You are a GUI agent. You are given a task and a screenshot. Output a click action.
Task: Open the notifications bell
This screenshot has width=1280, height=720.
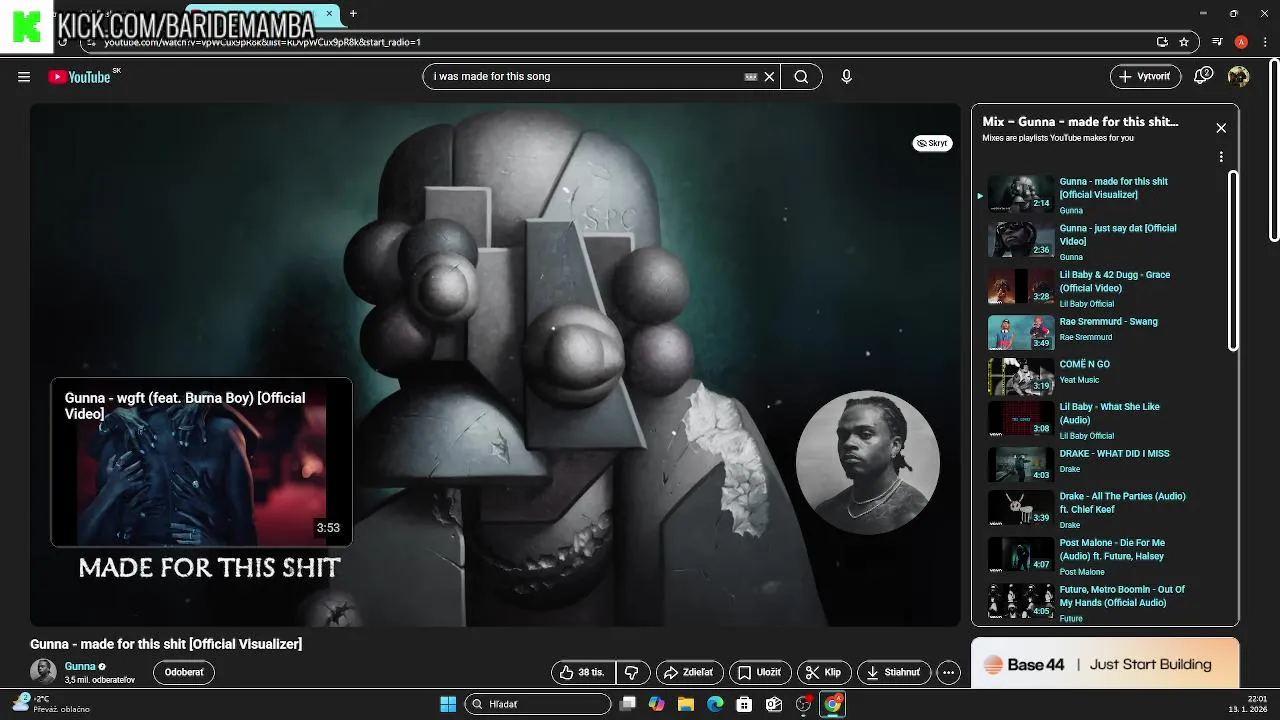coord(1204,76)
